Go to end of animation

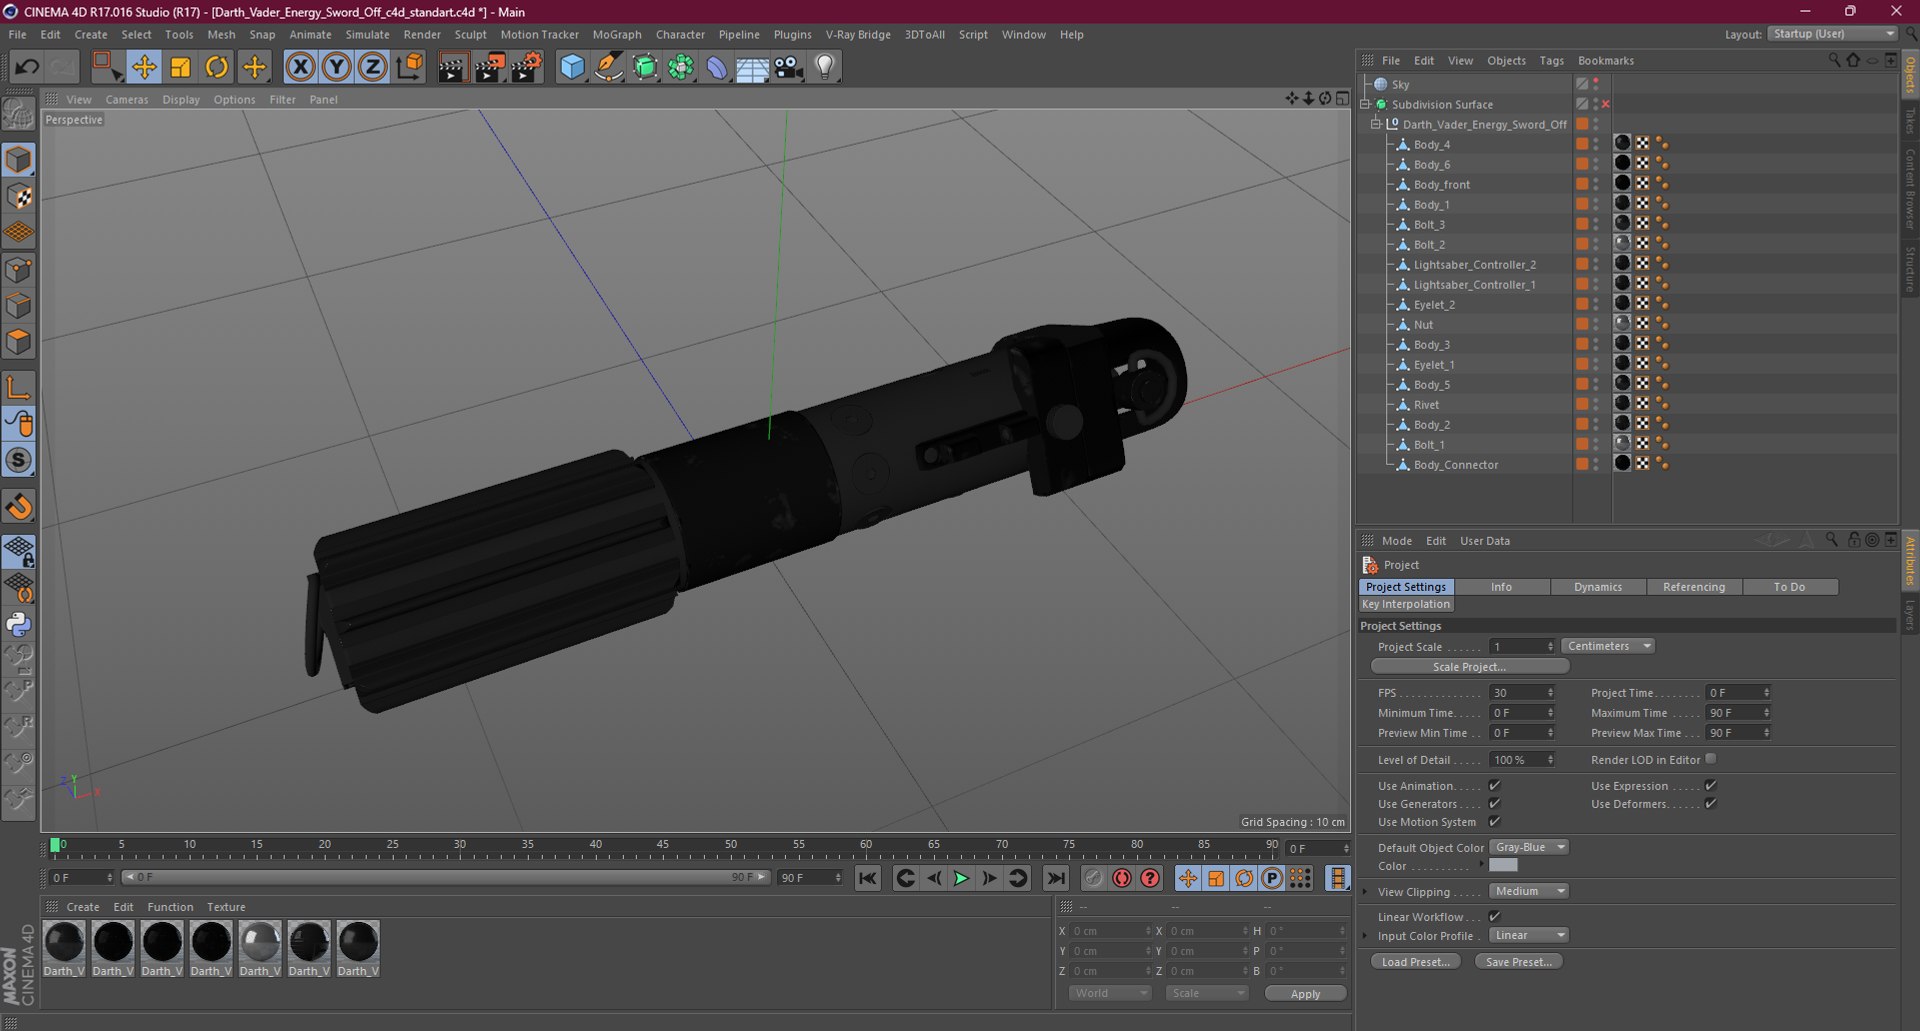coord(1056,878)
